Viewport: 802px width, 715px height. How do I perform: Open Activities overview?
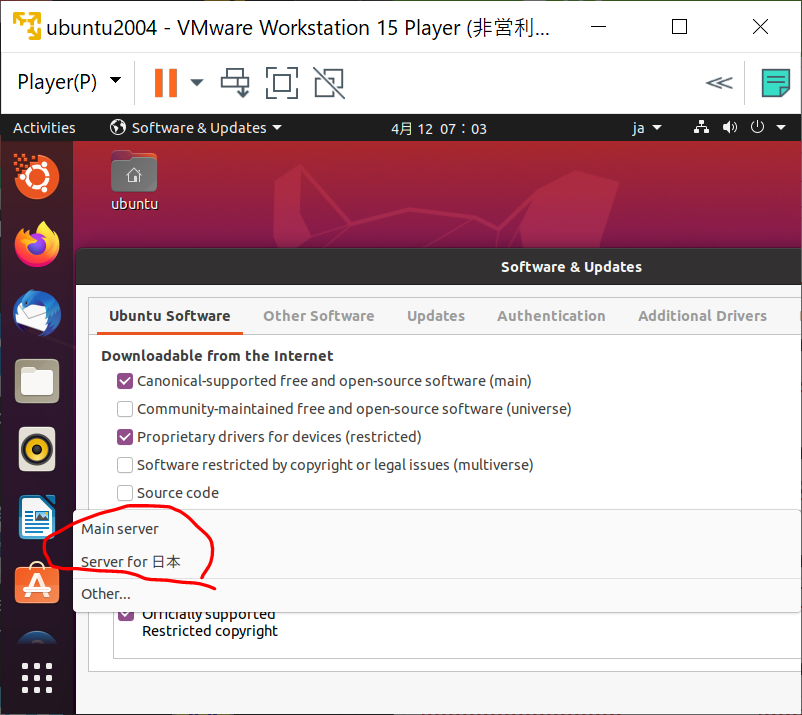(44, 128)
